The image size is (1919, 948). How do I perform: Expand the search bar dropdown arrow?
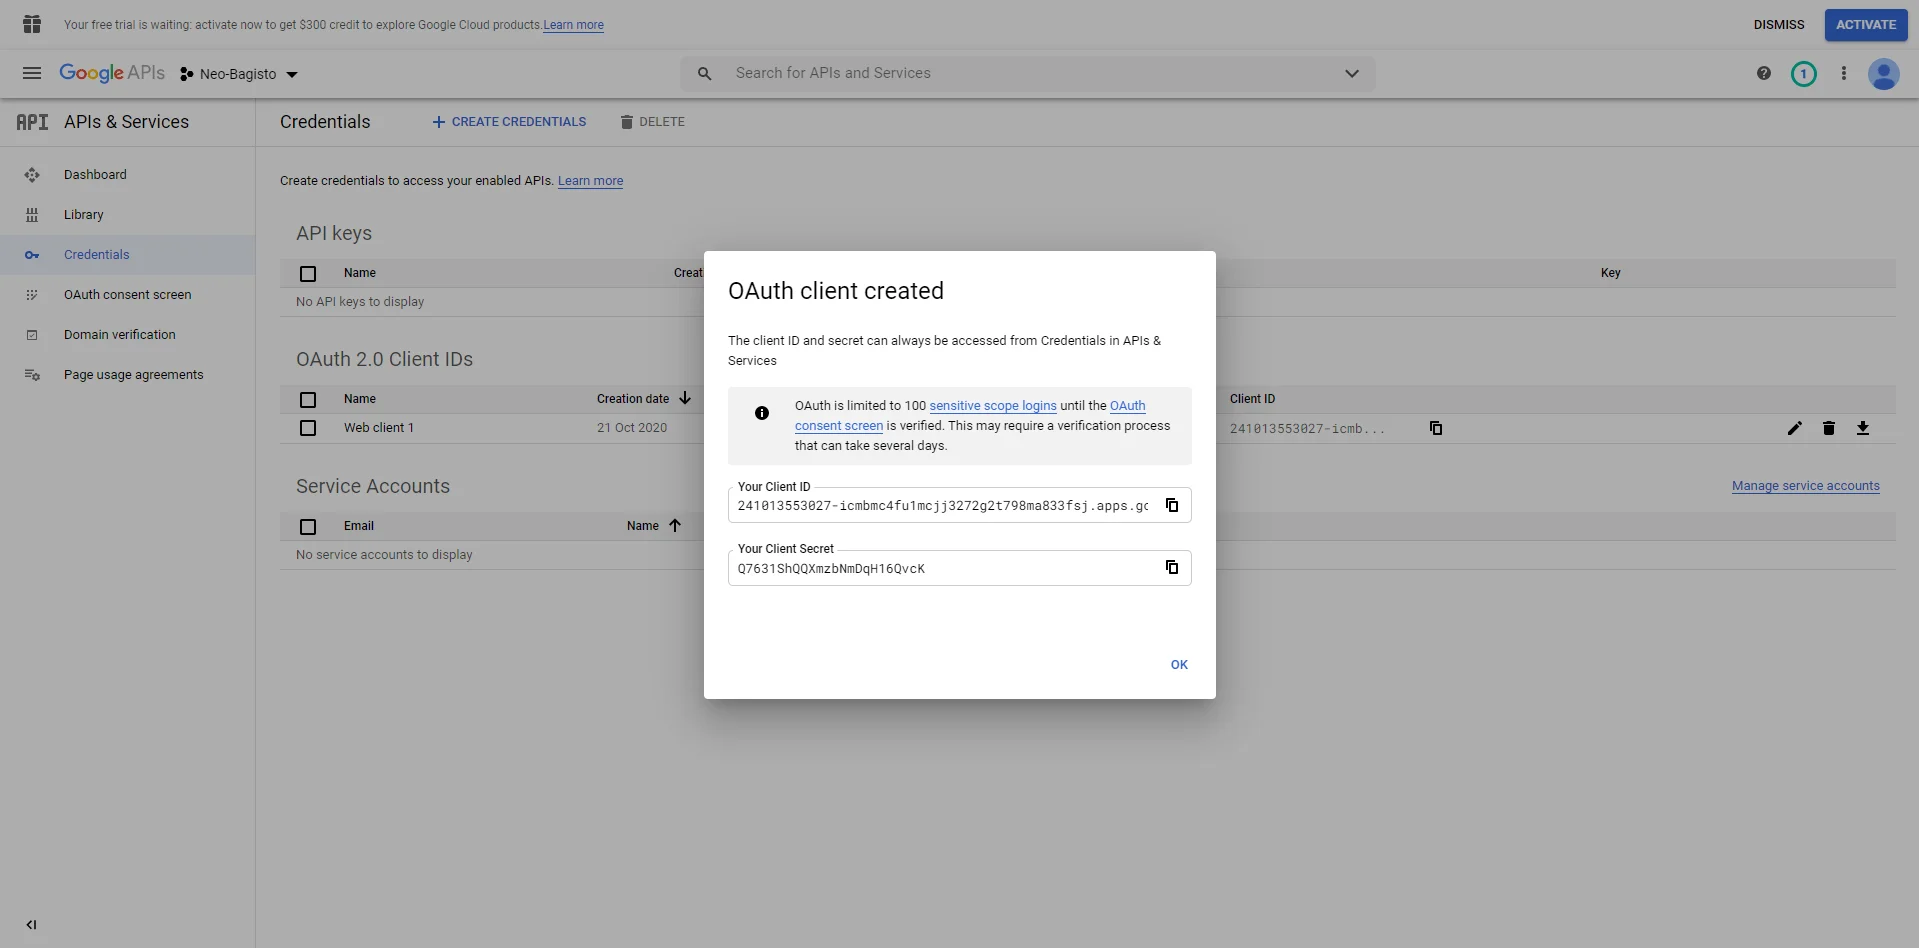coord(1352,73)
